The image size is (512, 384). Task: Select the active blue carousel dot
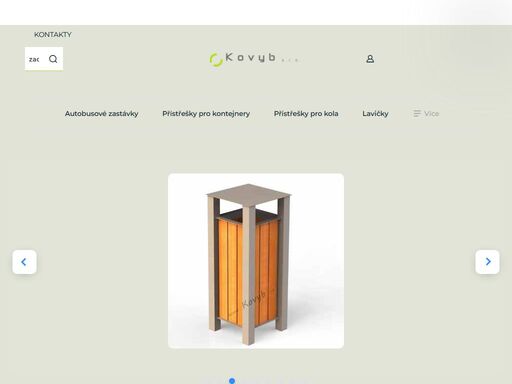232,381
